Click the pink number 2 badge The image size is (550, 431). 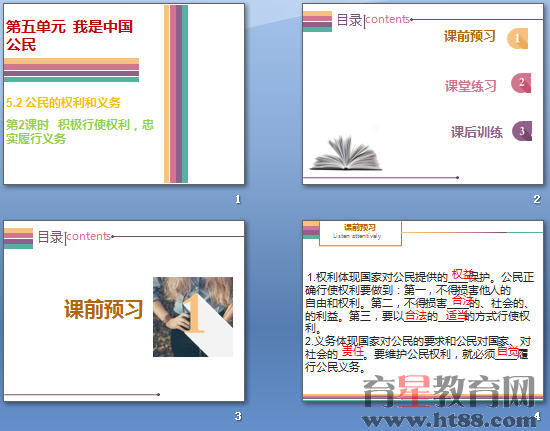coord(521,83)
